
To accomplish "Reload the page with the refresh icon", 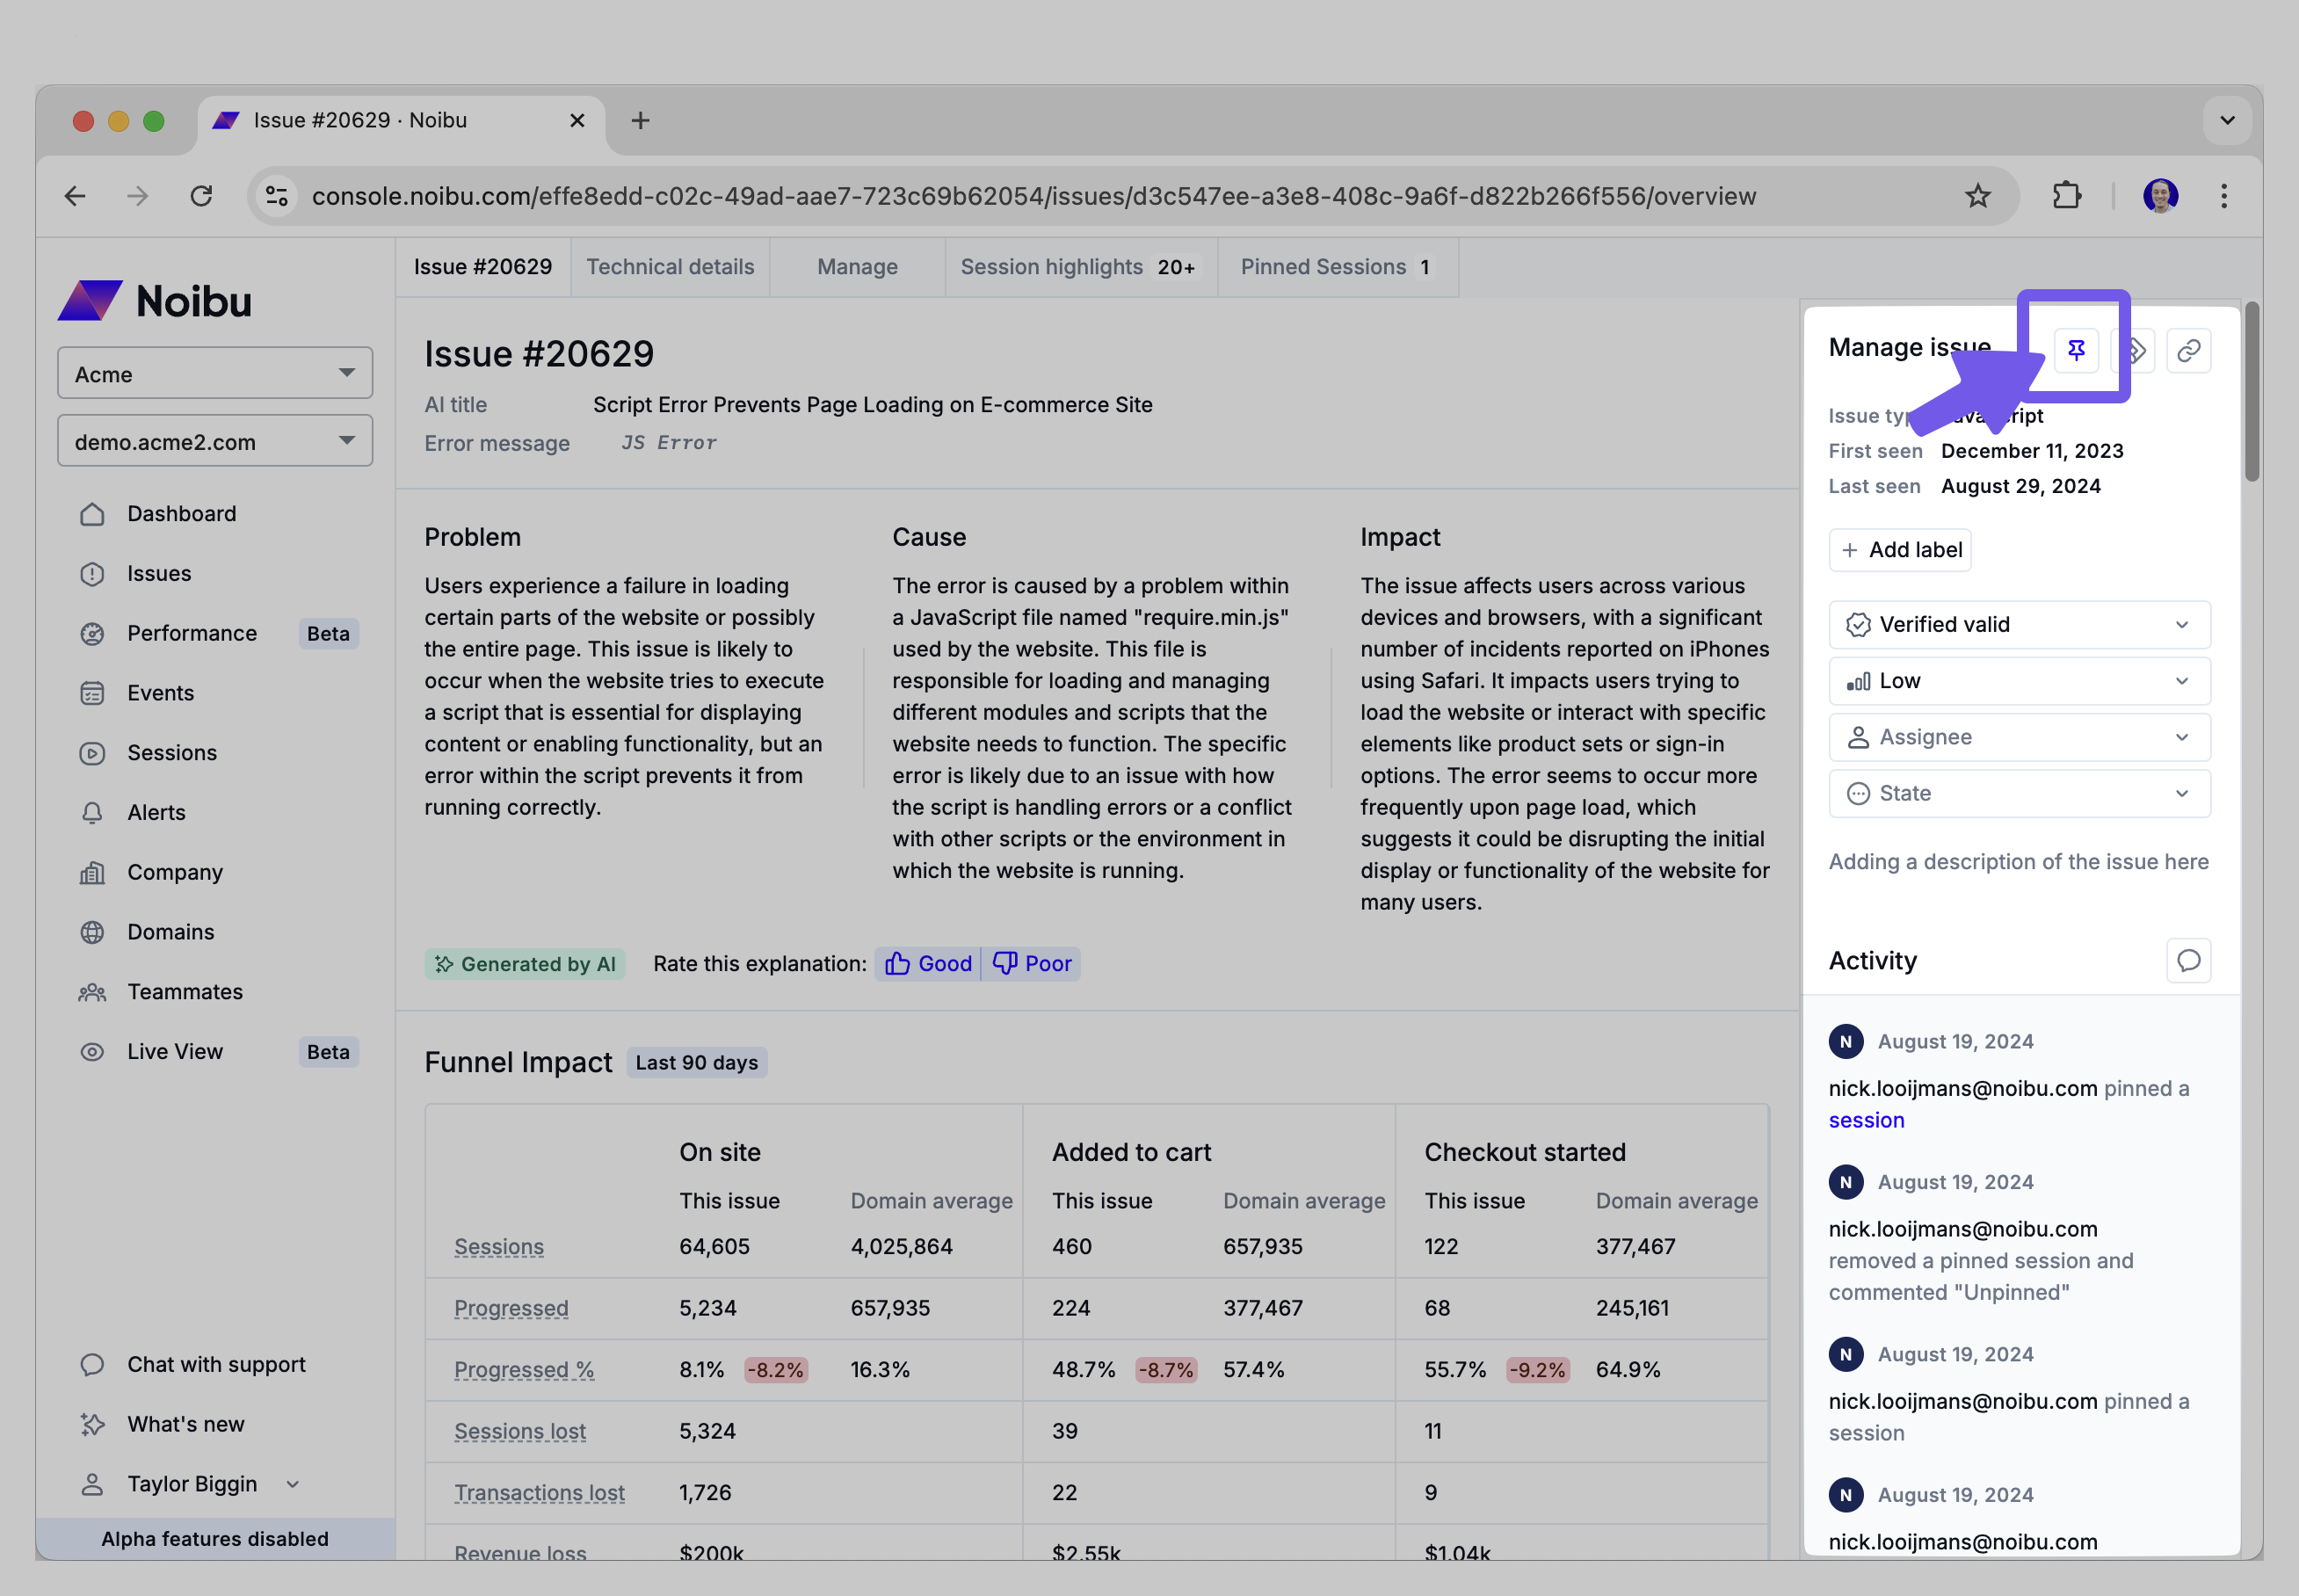I will coord(201,196).
